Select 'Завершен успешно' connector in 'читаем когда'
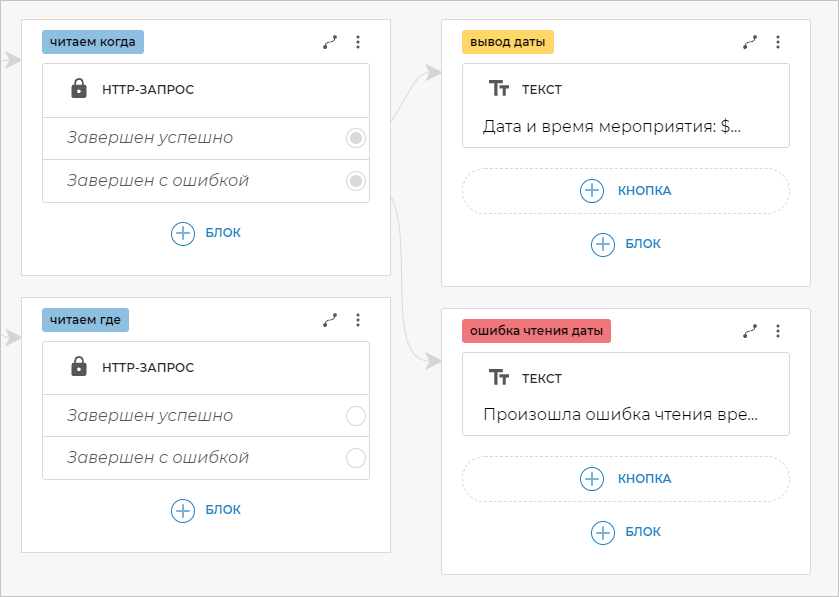839x597 pixels. (x=355, y=138)
